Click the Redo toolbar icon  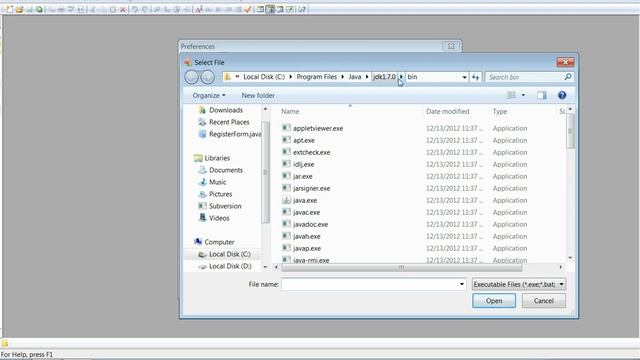pos(145,9)
